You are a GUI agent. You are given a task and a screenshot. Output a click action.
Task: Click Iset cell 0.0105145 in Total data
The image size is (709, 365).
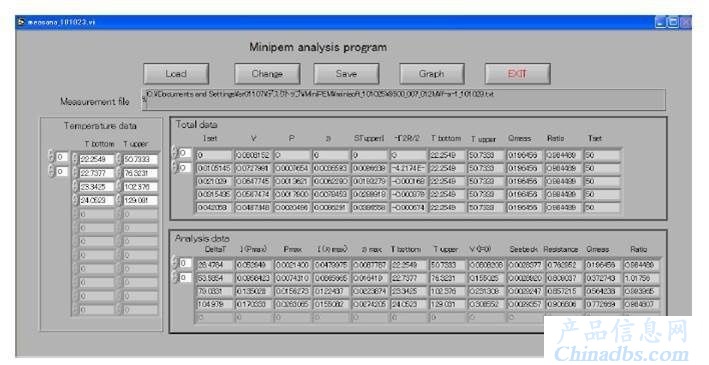213,168
